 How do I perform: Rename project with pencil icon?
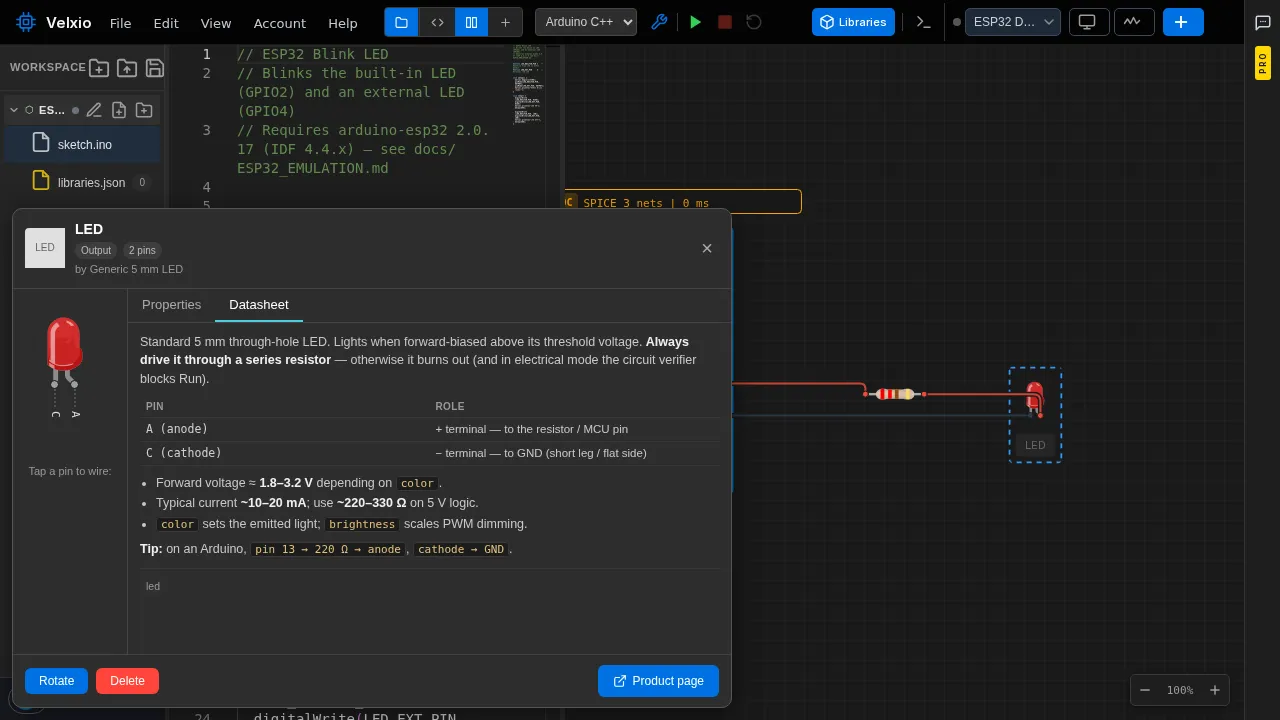coord(94,110)
